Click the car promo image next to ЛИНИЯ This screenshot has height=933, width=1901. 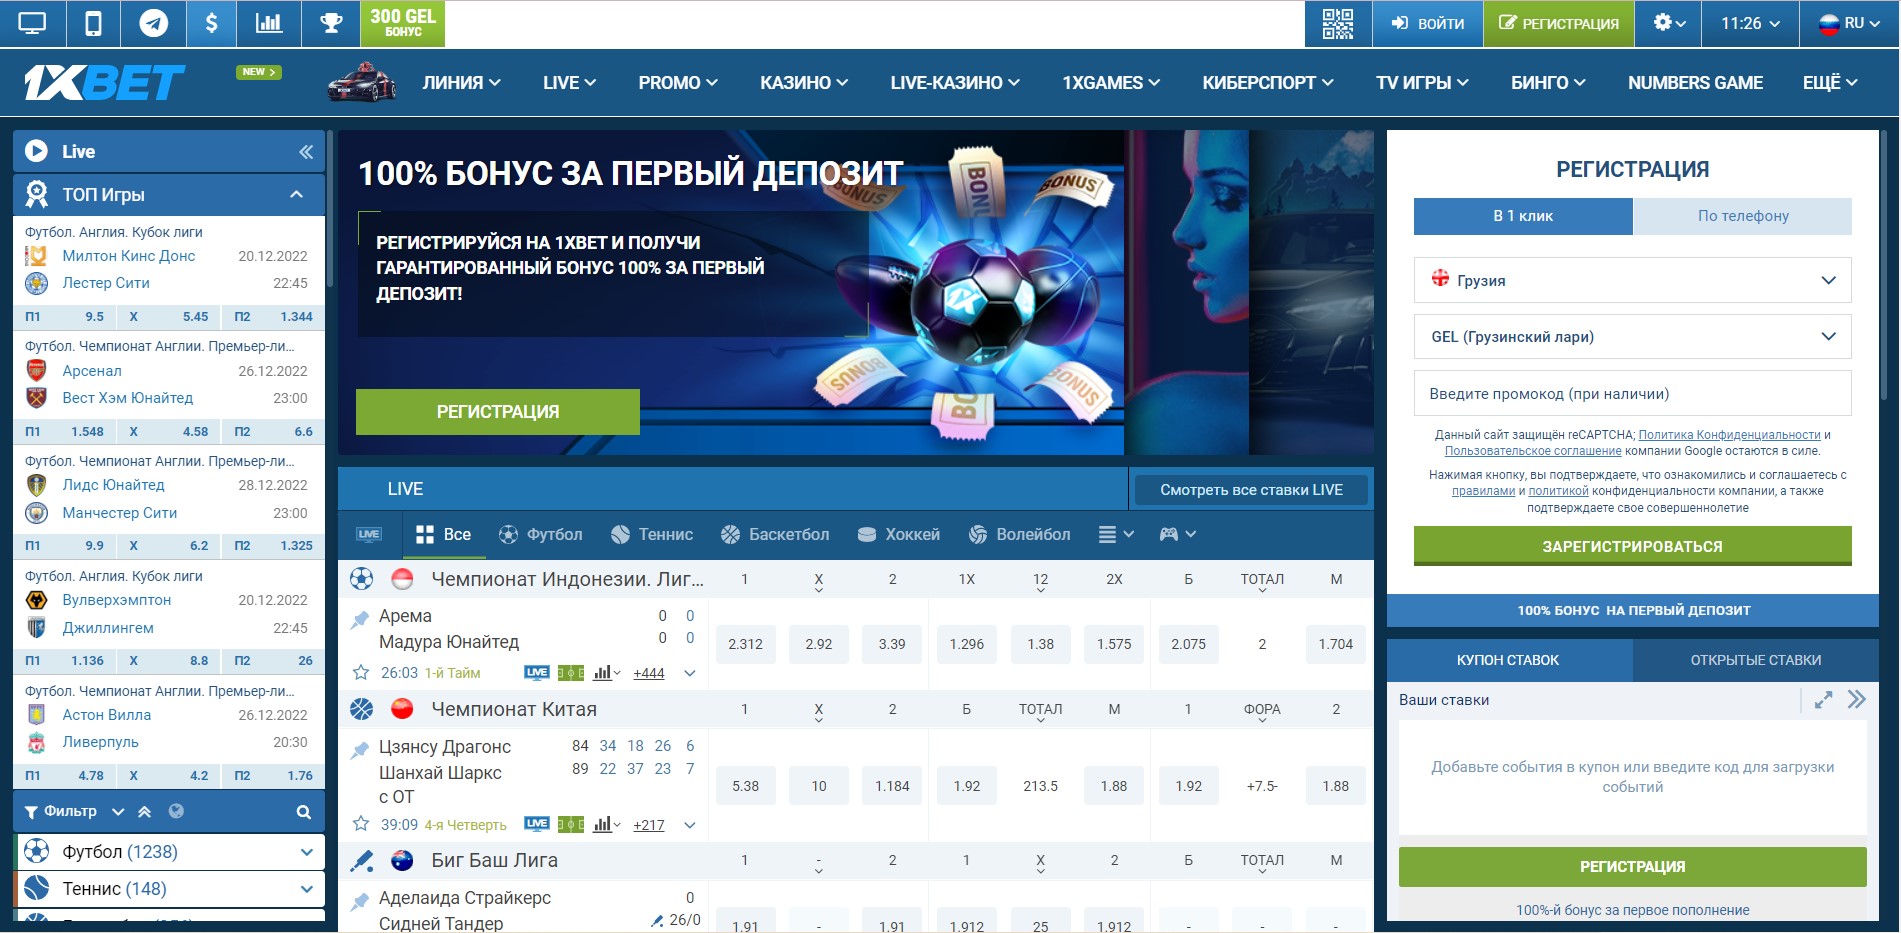pyautogui.click(x=362, y=82)
